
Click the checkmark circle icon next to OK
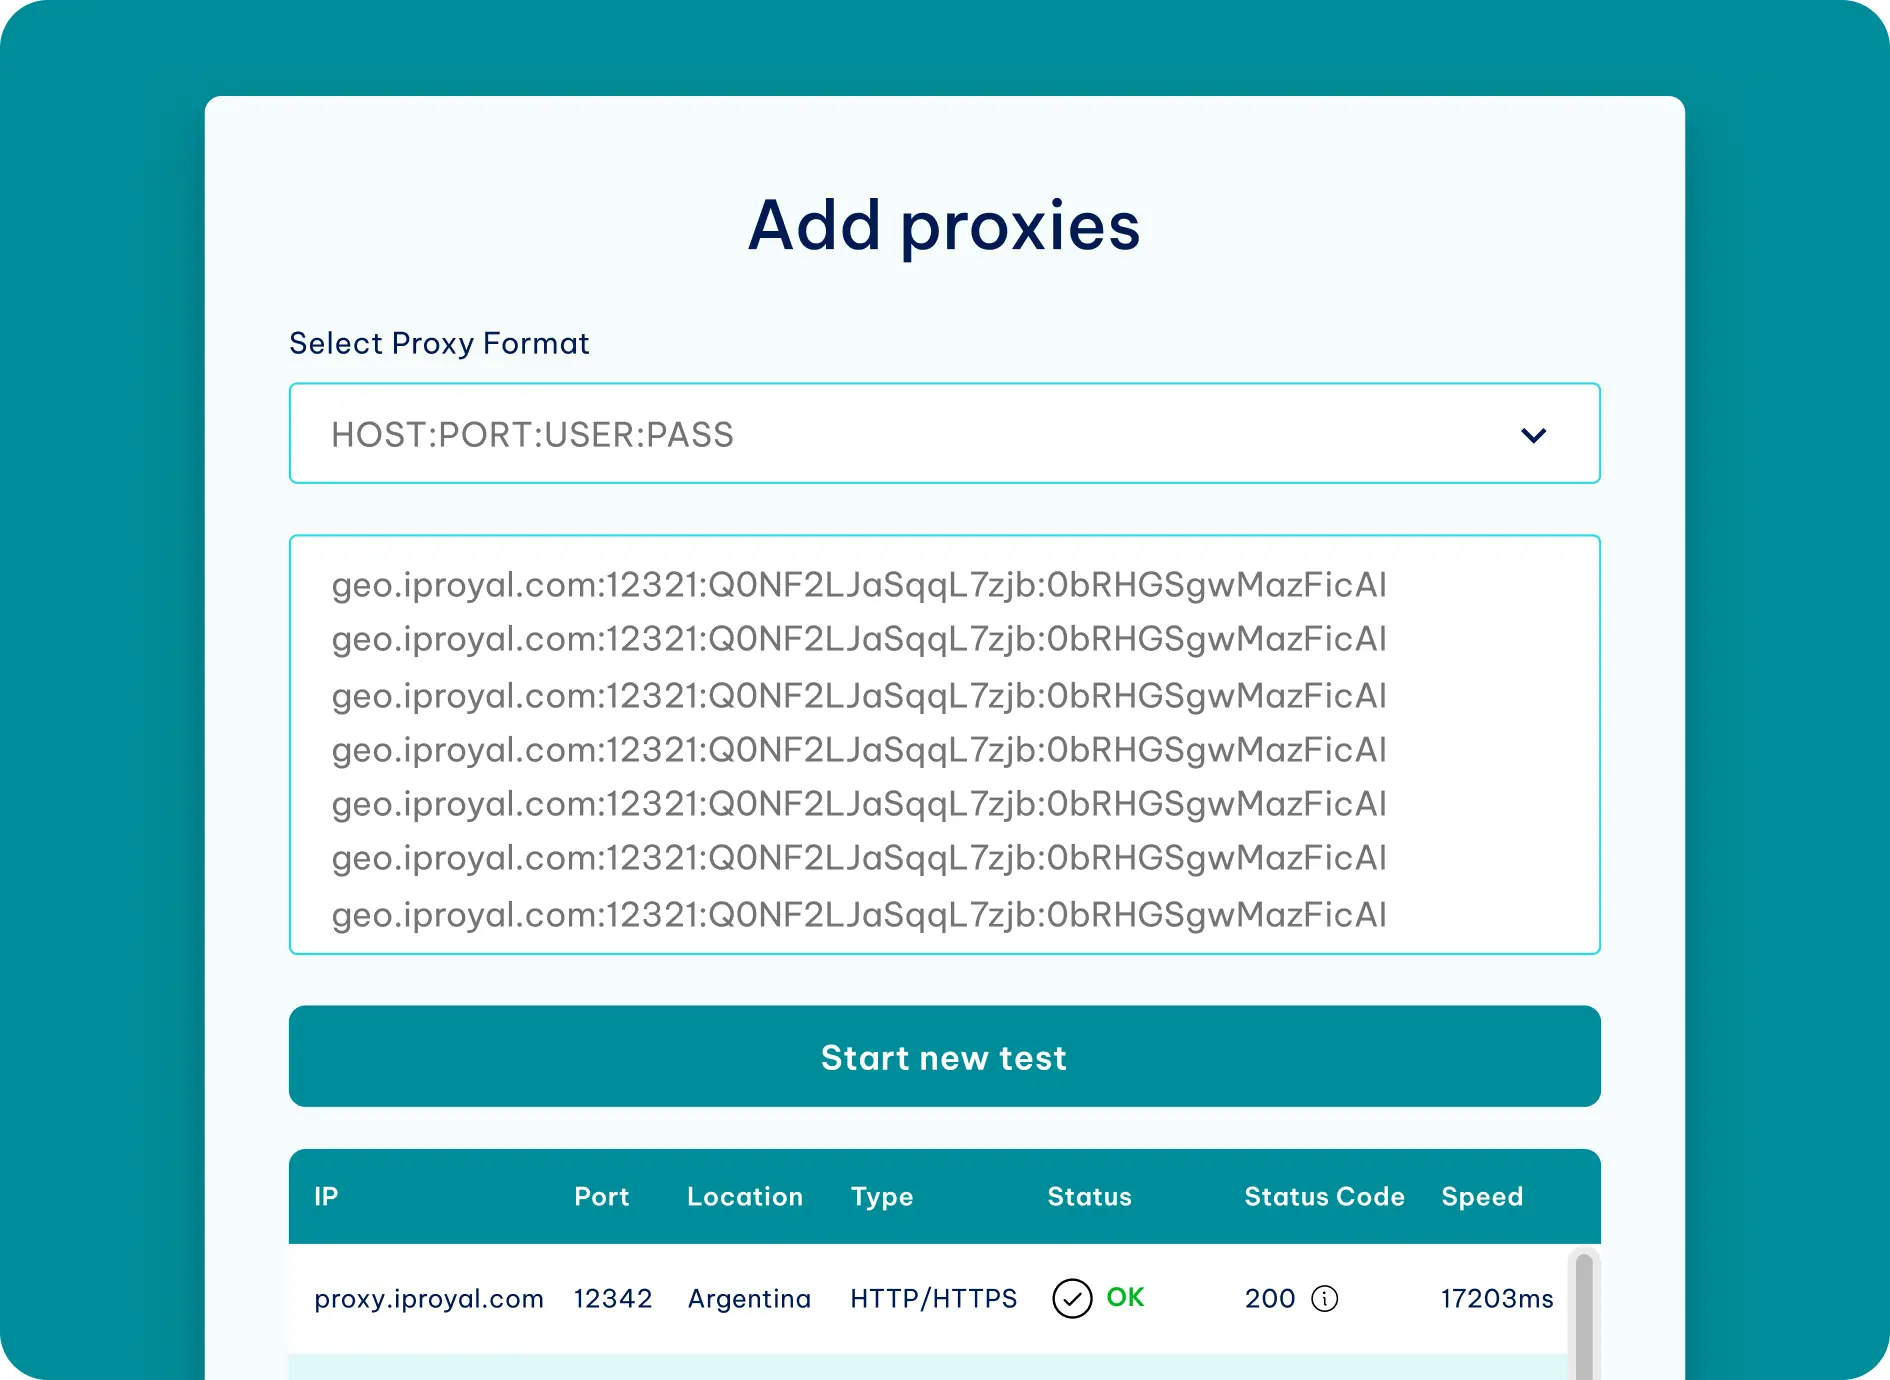click(1072, 1298)
